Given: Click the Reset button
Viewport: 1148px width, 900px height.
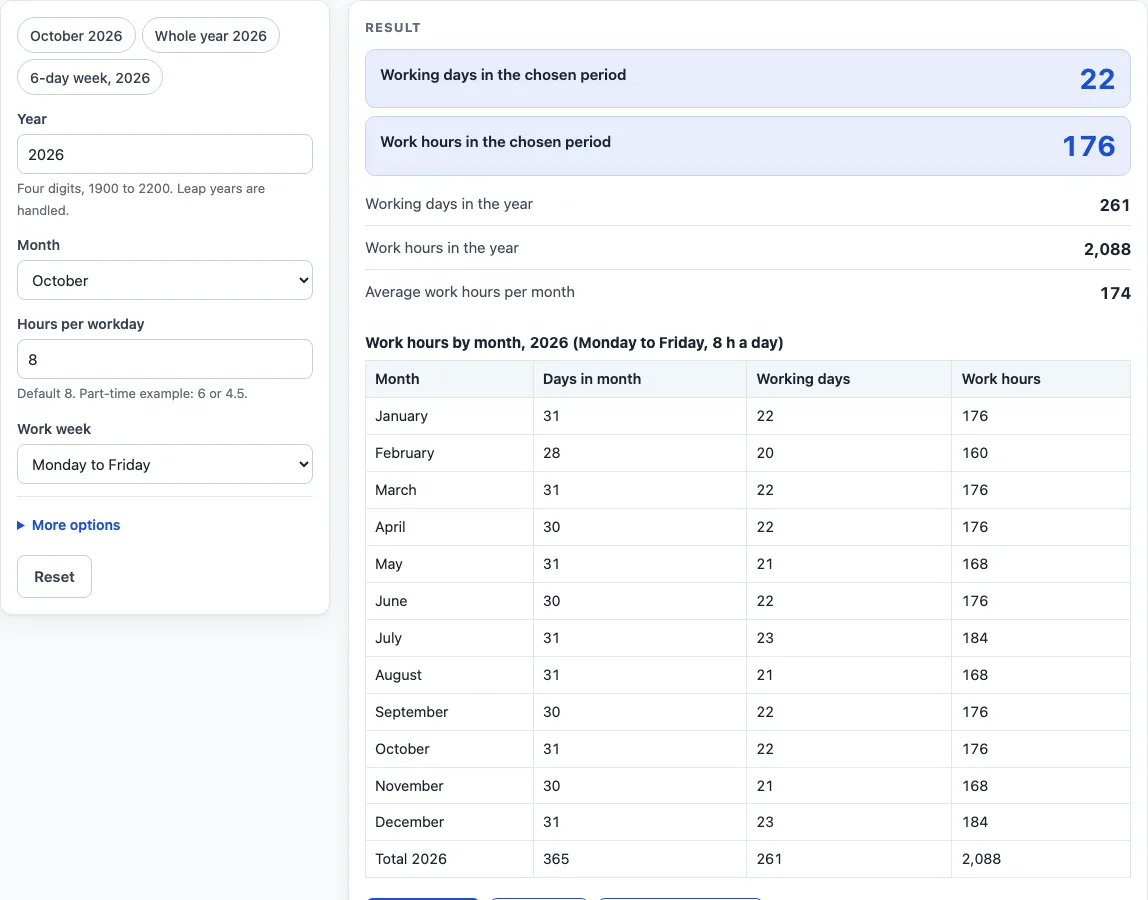Looking at the screenshot, I should point(54,576).
